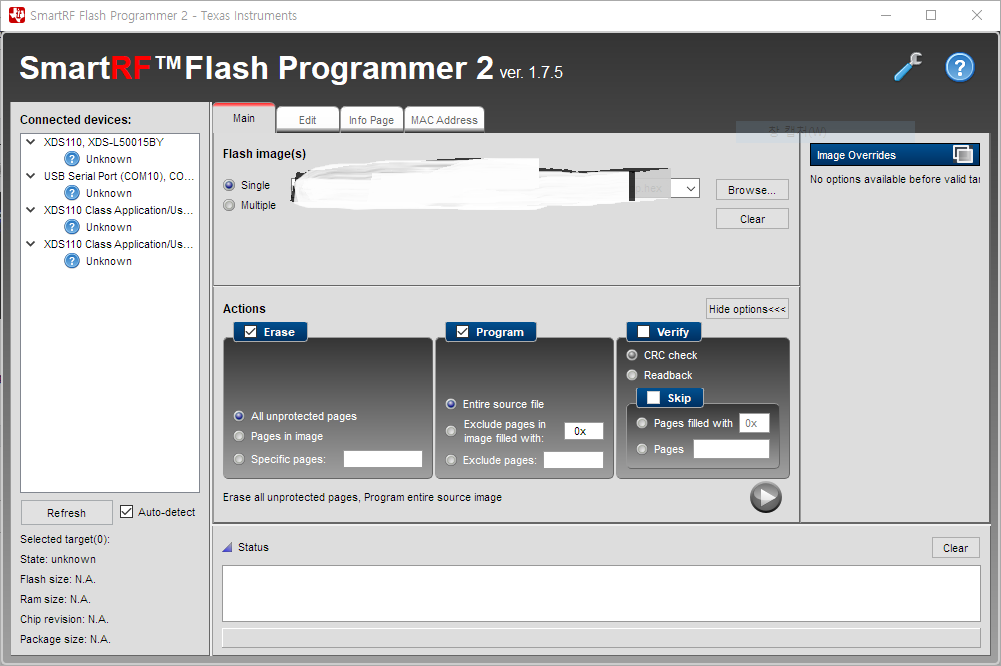Viewport: 1001px width, 666px height.
Task: Select Entire source file option
Action: point(451,404)
